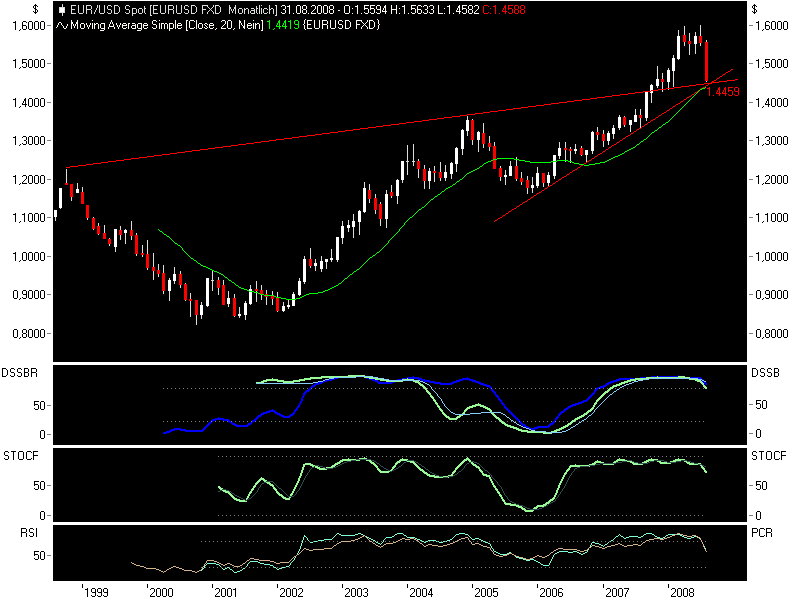This screenshot has width=800, height=600.
Task: Click the 0,8000 value on left price axis
Action: pos(29,334)
